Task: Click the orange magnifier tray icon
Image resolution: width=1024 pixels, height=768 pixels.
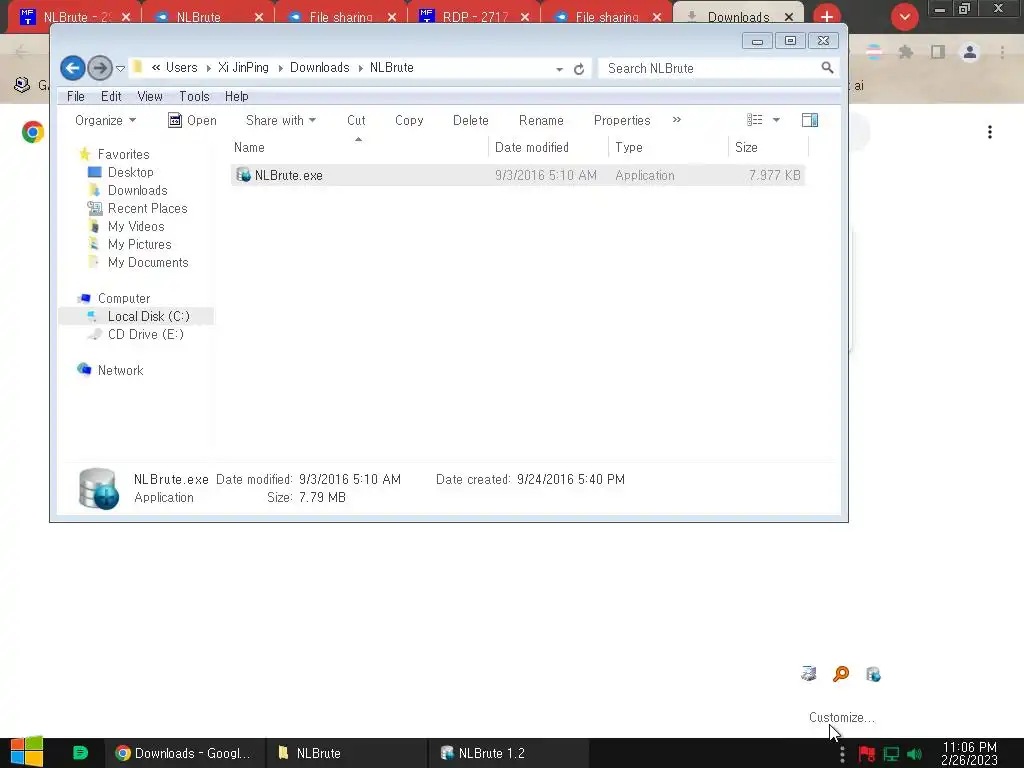Action: [841, 673]
